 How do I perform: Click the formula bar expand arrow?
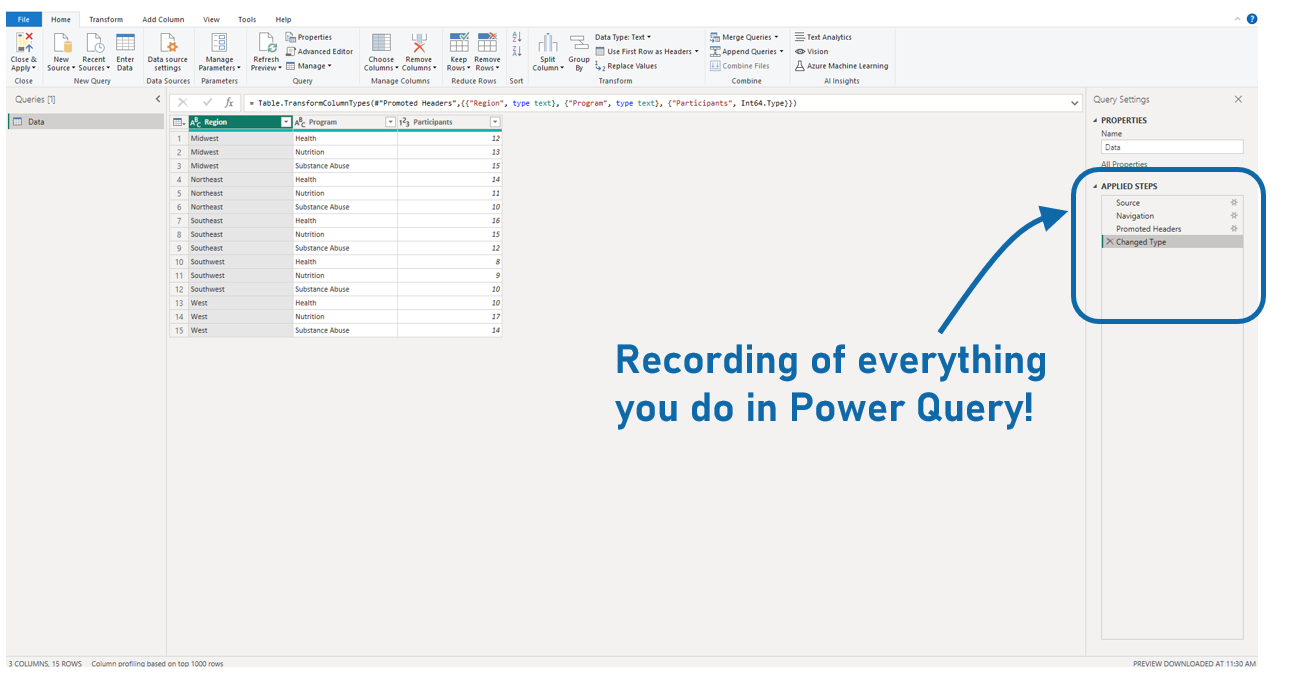click(1073, 101)
